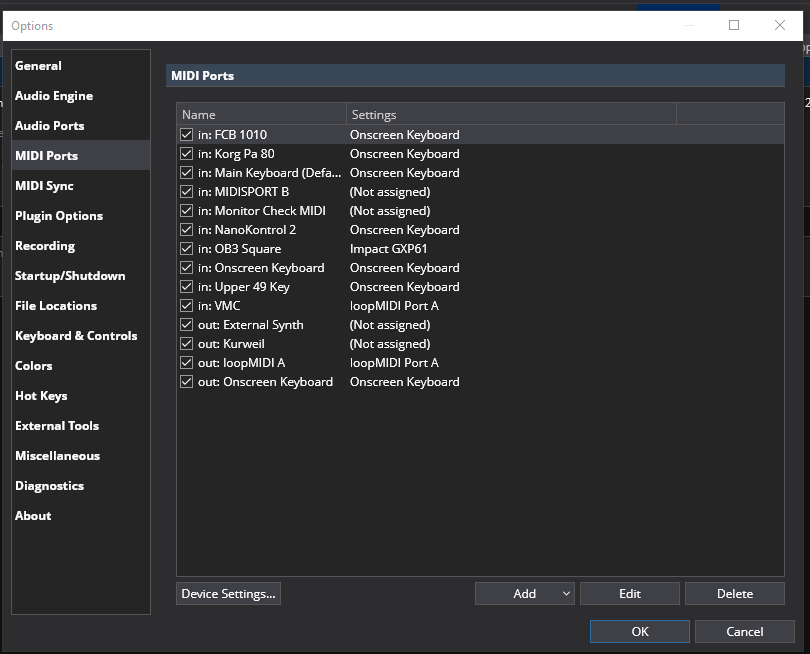Image resolution: width=810 pixels, height=654 pixels.
Task: Select Keyboard & Controls in sidebar
Action: (x=76, y=336)
